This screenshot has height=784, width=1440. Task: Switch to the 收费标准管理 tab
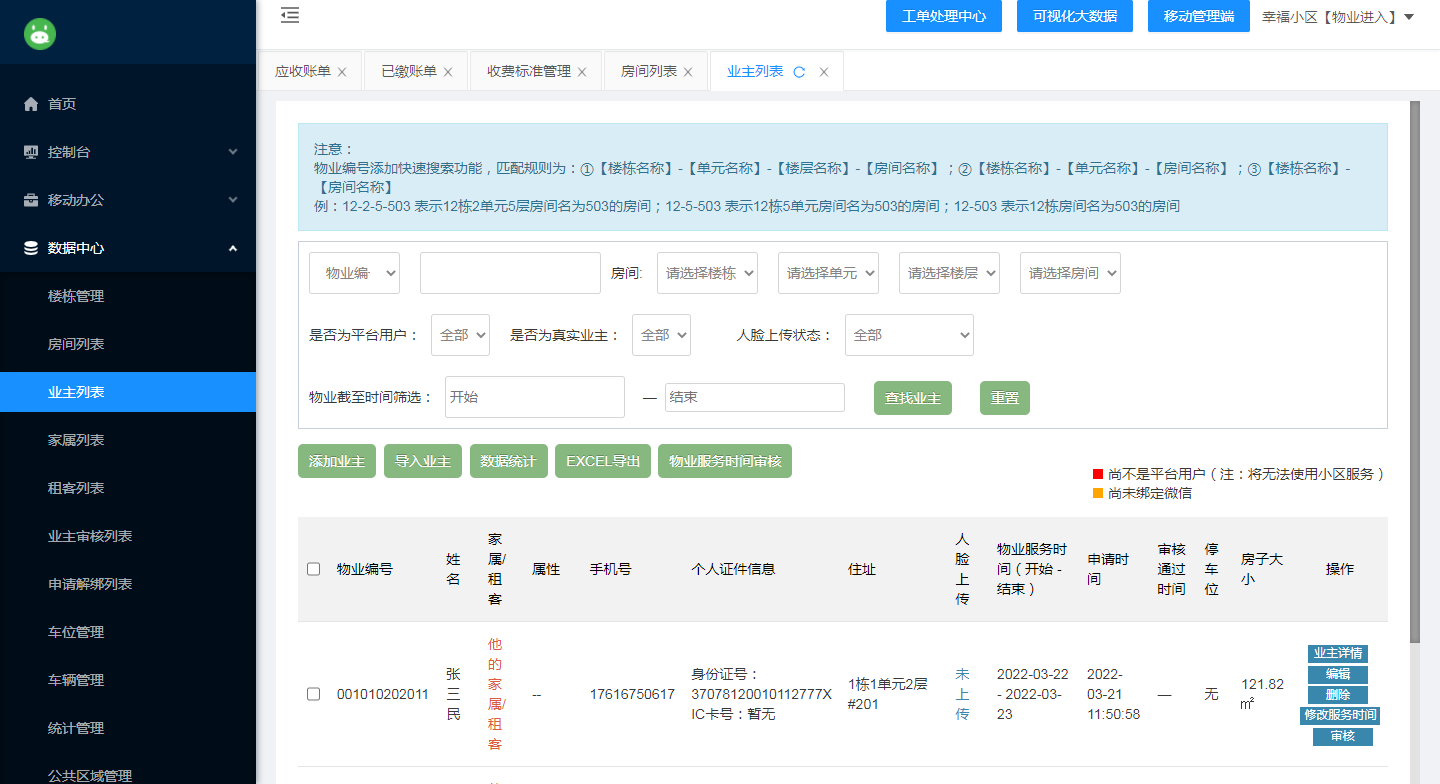pyautogui.click(x=529, y=72)
